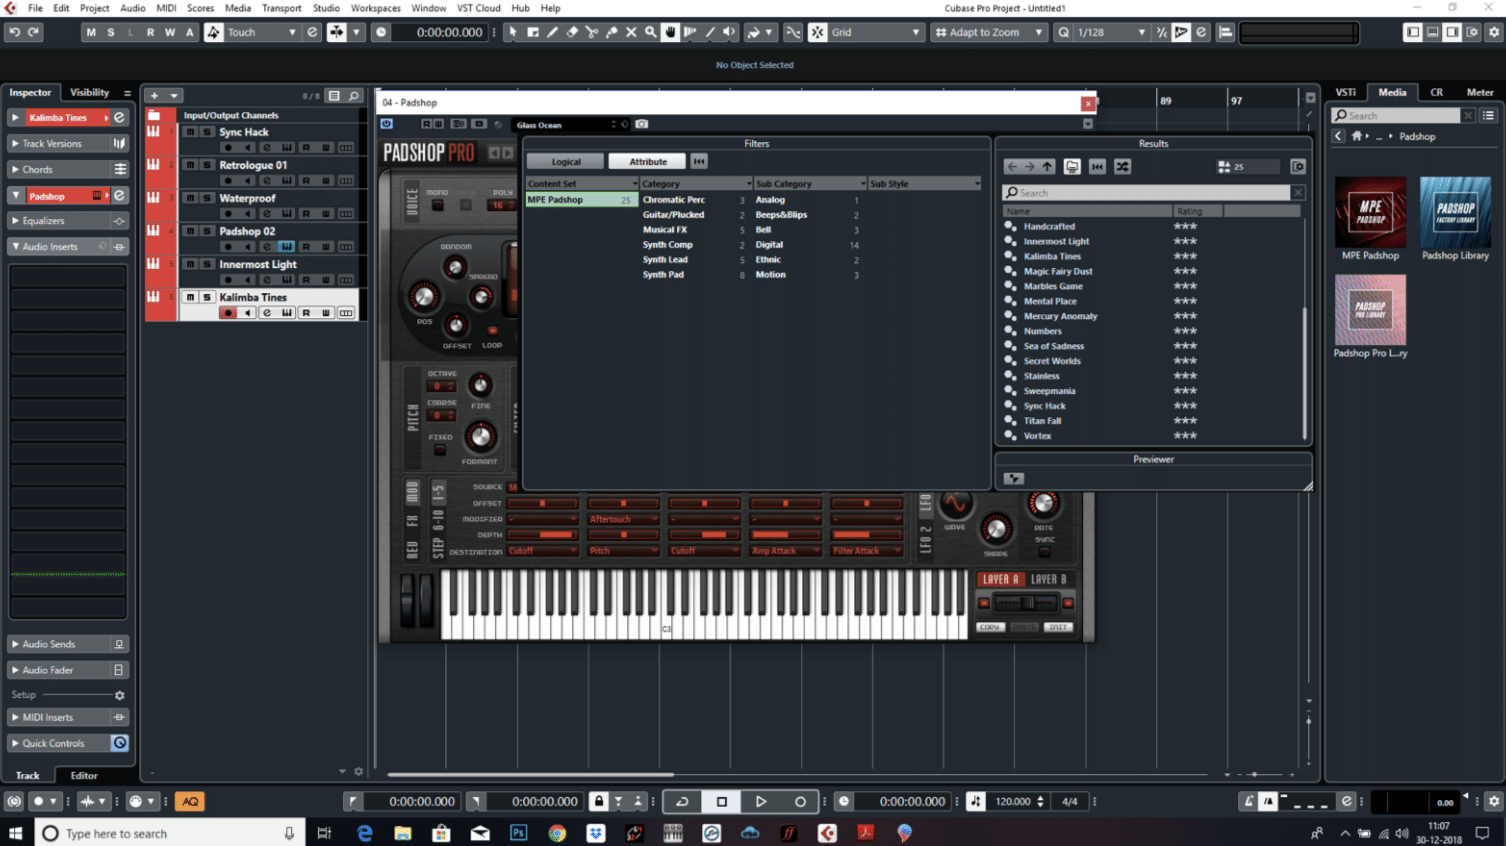Select LAYER B in Padshop
Image resolution: width=1506 pixels, height=846 pixels.
click(x=1049, y=579)
